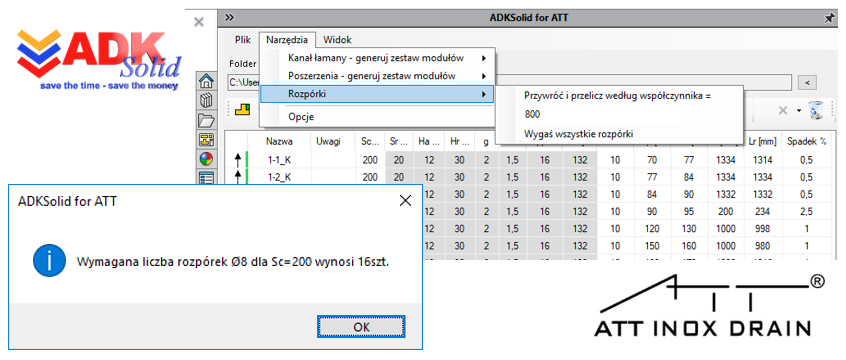
Task: Click the Nazwa column header
Action: tap(279, 141)
